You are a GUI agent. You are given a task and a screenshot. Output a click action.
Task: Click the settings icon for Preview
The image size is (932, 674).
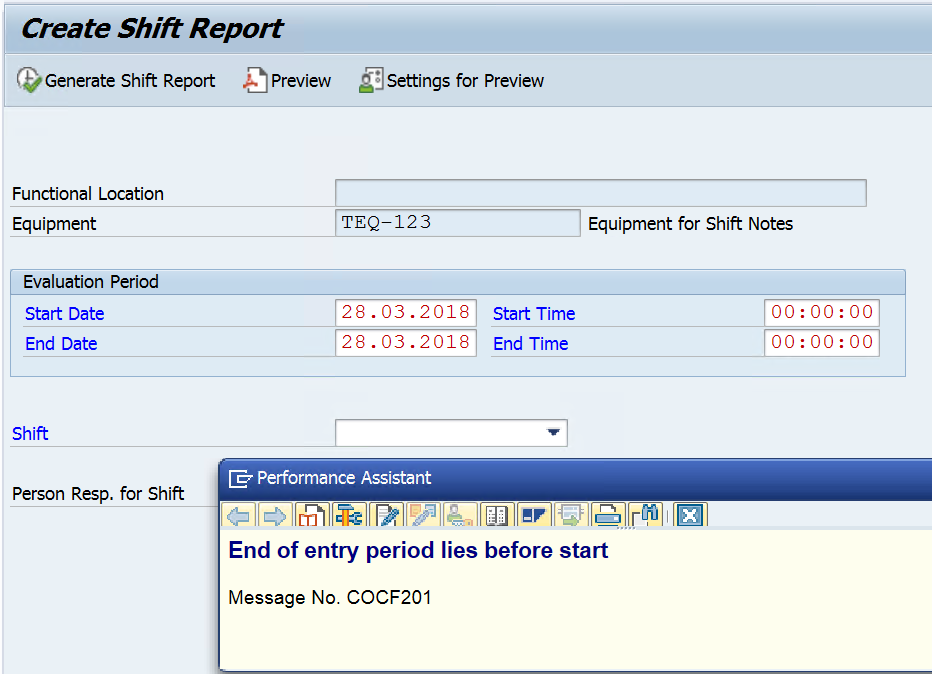(x=371, y=80)
